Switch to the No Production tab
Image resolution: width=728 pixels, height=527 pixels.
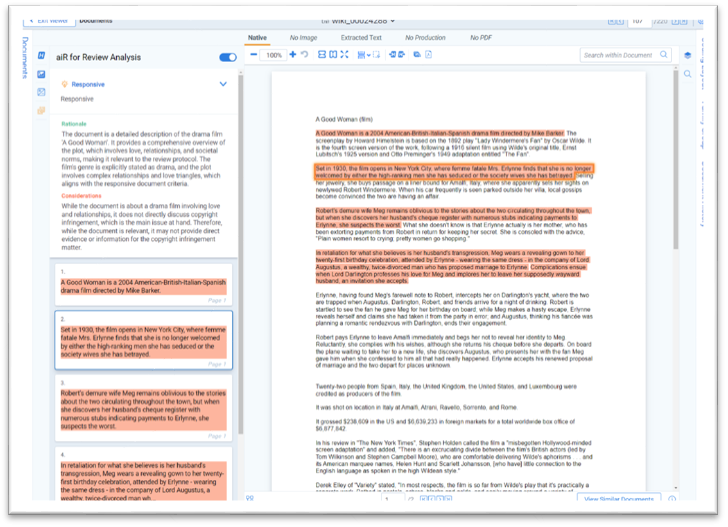(425, 38)
